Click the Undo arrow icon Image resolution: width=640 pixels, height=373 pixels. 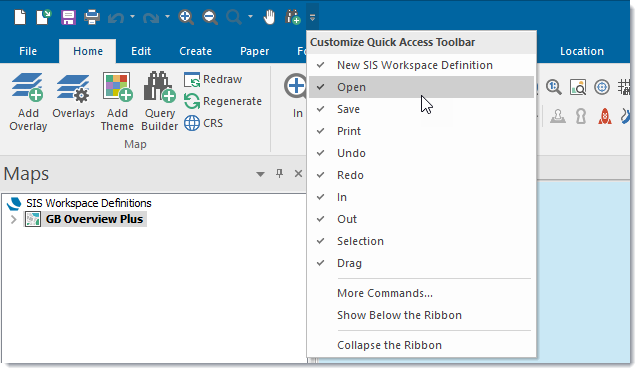(x=116, y=18)
